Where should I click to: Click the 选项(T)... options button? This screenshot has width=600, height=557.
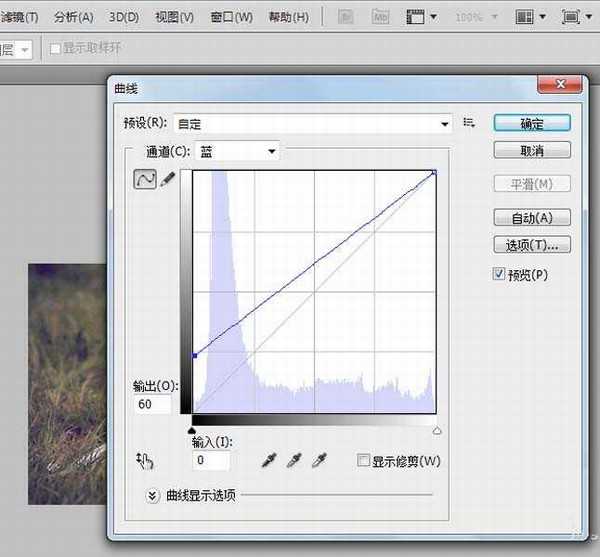pos(532,245)
